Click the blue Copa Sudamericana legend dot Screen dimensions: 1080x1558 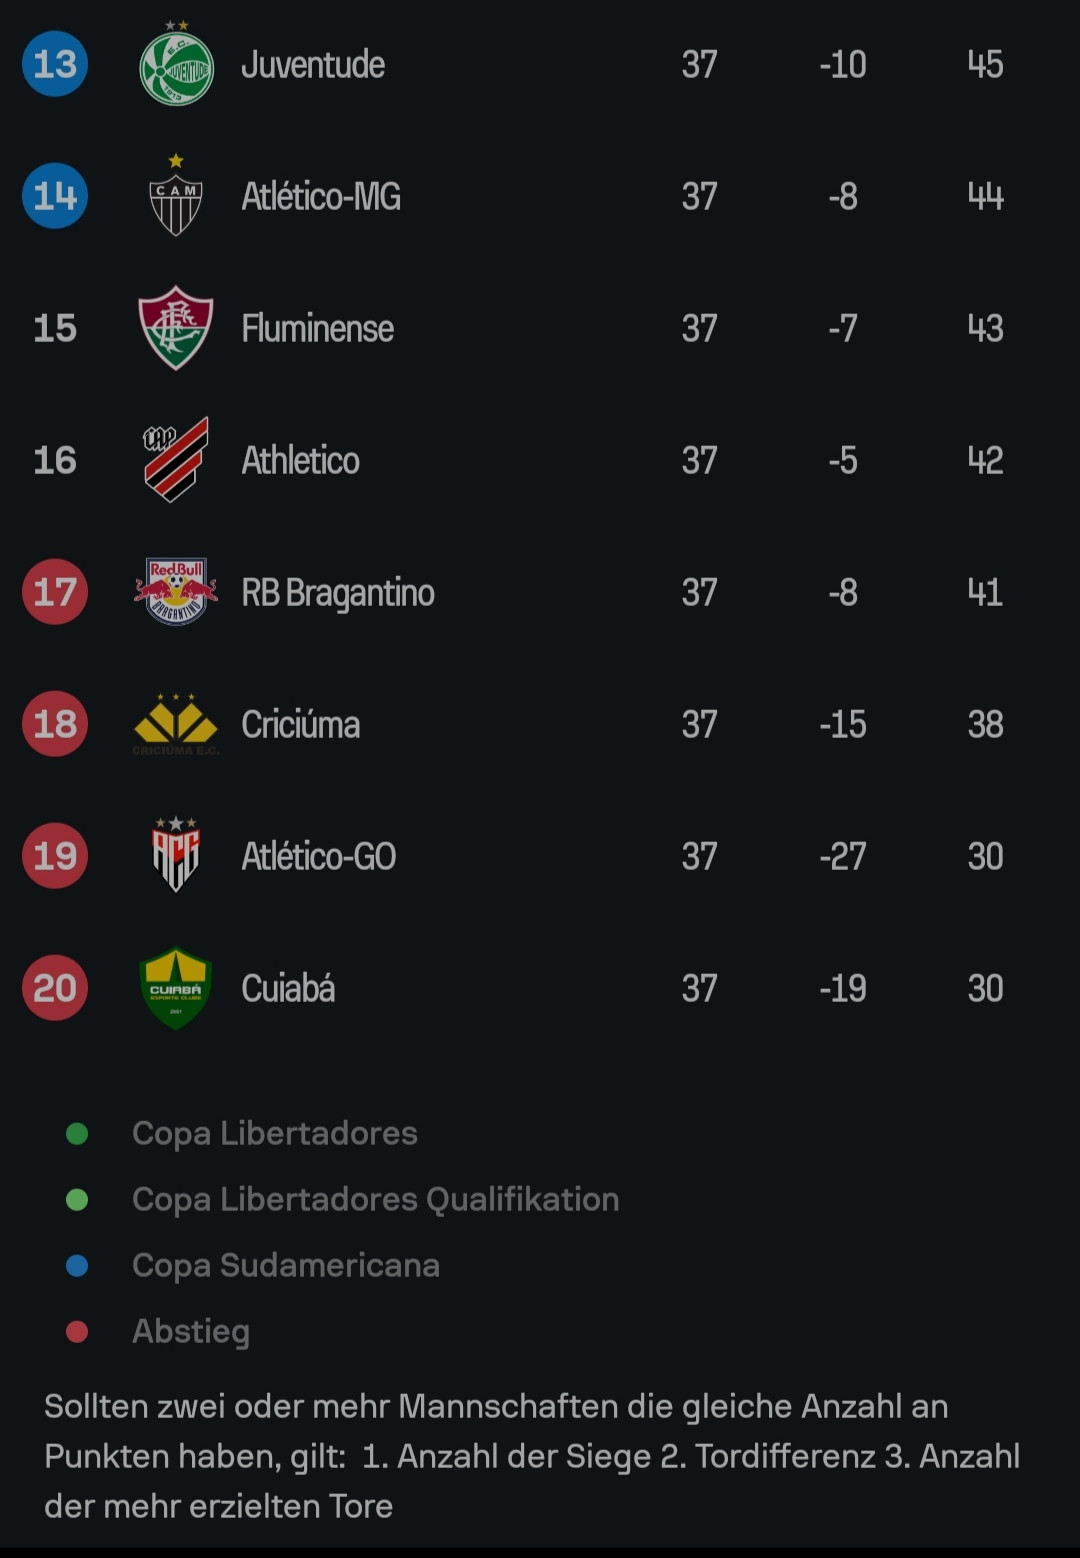pos(77,1266)
